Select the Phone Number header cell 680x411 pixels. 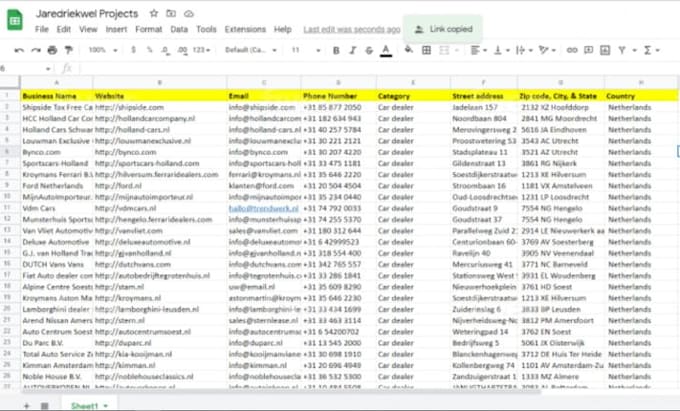tap(338, 96)
